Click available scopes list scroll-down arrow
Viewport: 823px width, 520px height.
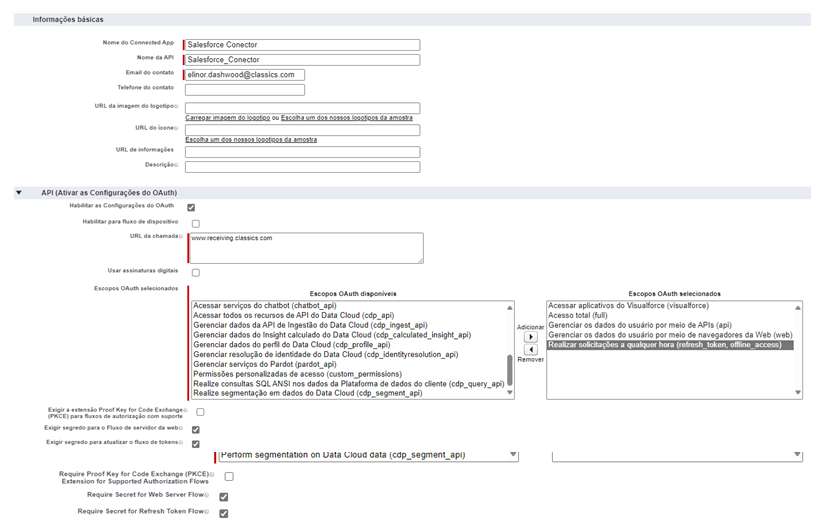(x=509, y=392)
